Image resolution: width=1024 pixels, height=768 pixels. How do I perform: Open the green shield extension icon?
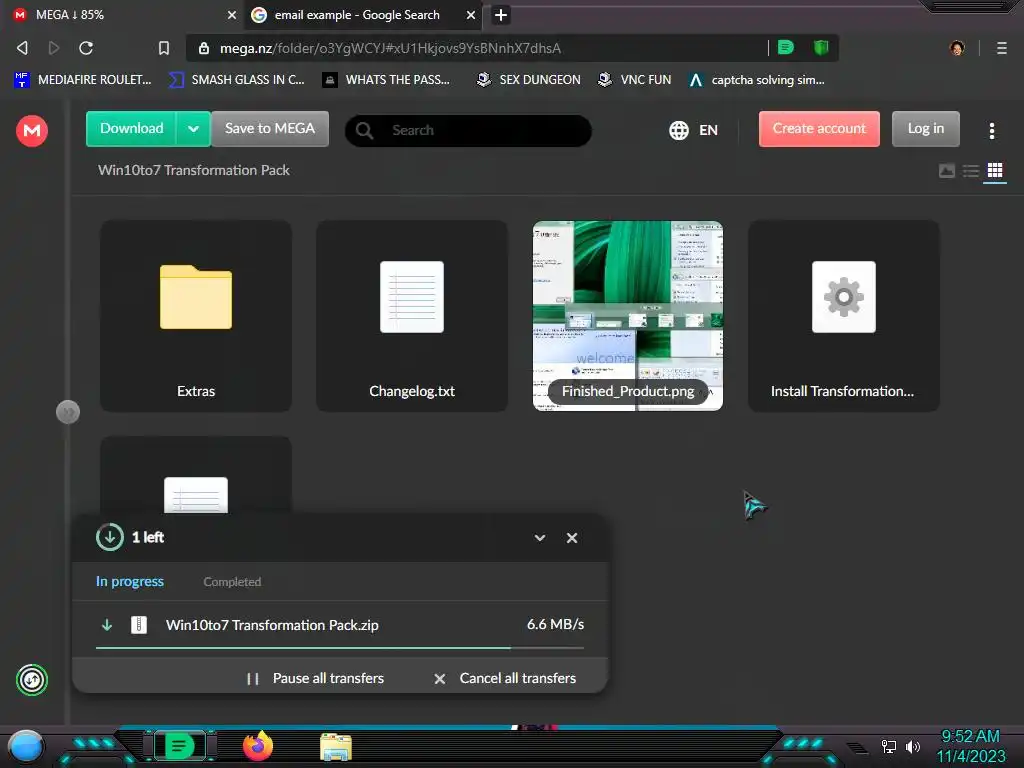pos(821,47)
